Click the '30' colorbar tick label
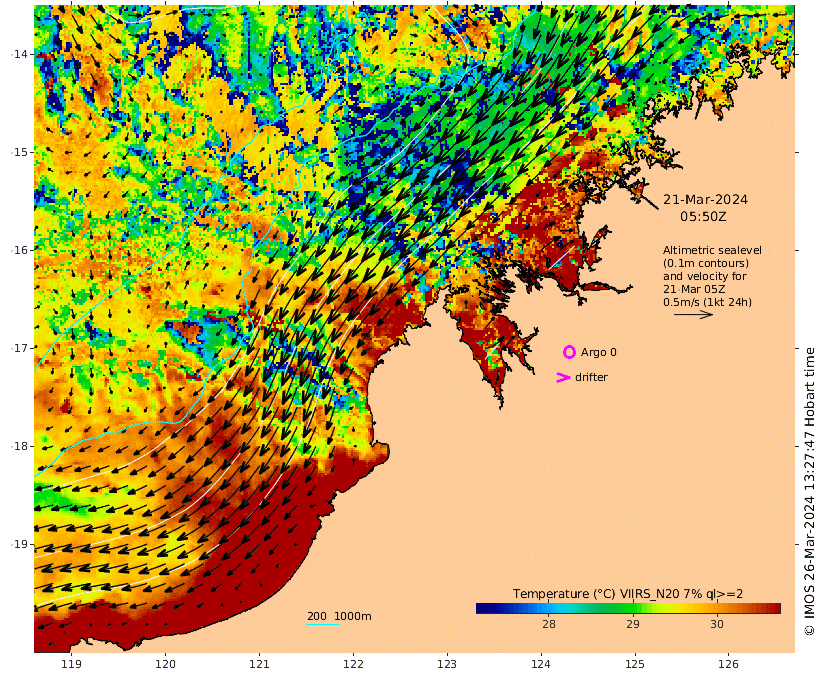This screenshot has height=680, width=820. click(x=717, y=624)
